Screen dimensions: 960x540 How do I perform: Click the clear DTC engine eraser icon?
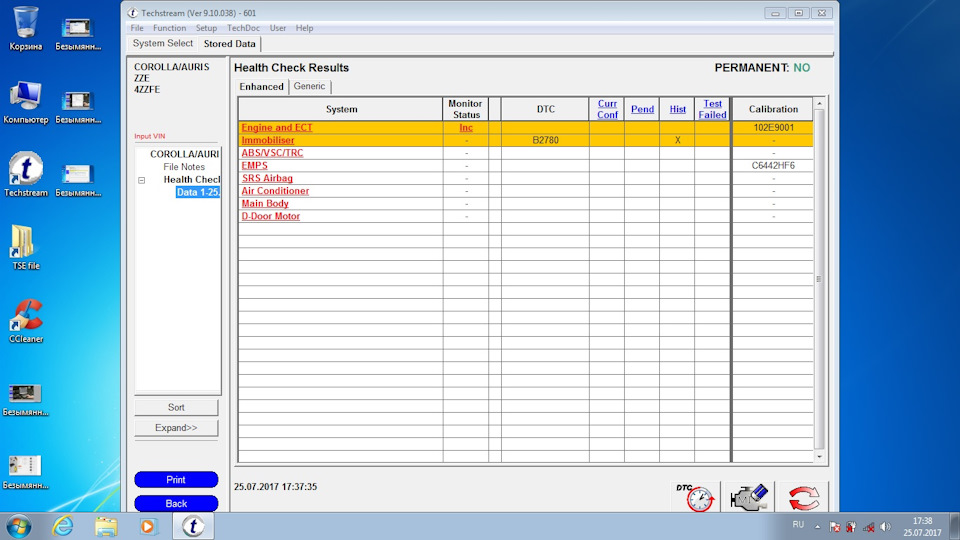(749, 497)
